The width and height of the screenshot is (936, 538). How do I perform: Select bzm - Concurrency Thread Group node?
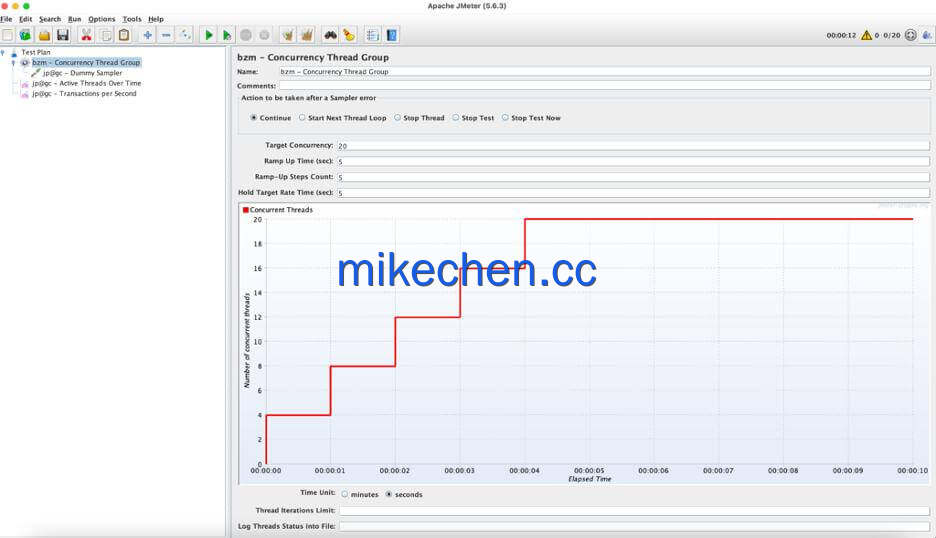click(x=86, y=63)
